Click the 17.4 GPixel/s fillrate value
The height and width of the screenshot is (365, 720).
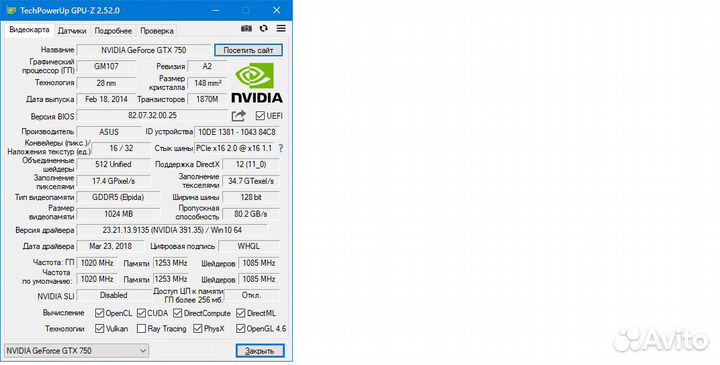coord(113,181)
